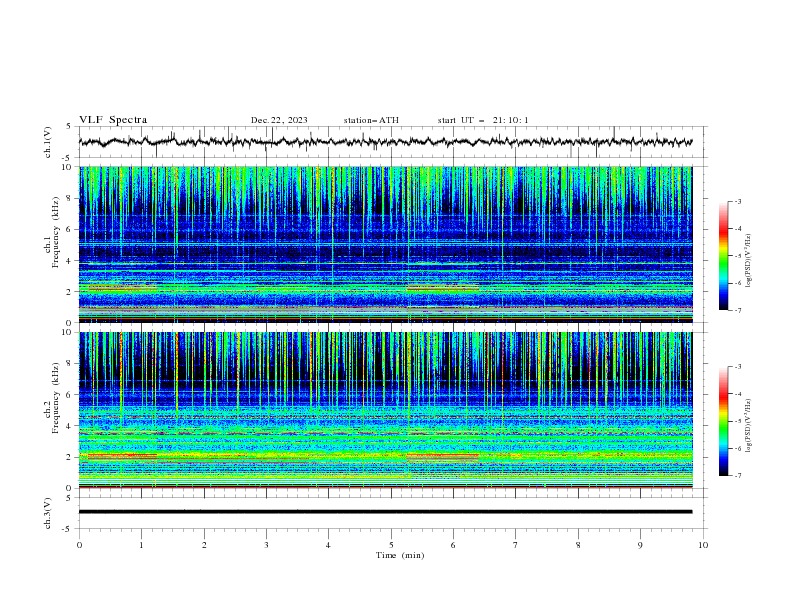Click the "ch.1(V)" axis label
The width and height of the screenshot is (792, 612).
pyautogui.click(x=48, y=142)
